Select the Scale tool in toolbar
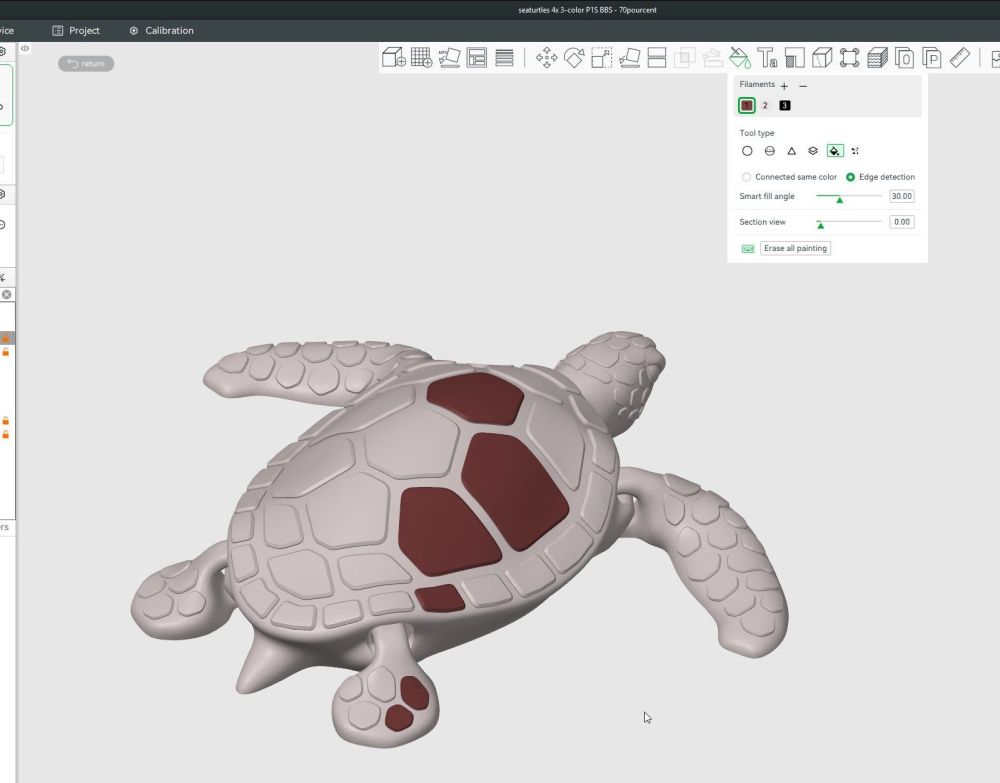Image resolution: width=1000 pixels, height=783 pixels. click(602, 57)
